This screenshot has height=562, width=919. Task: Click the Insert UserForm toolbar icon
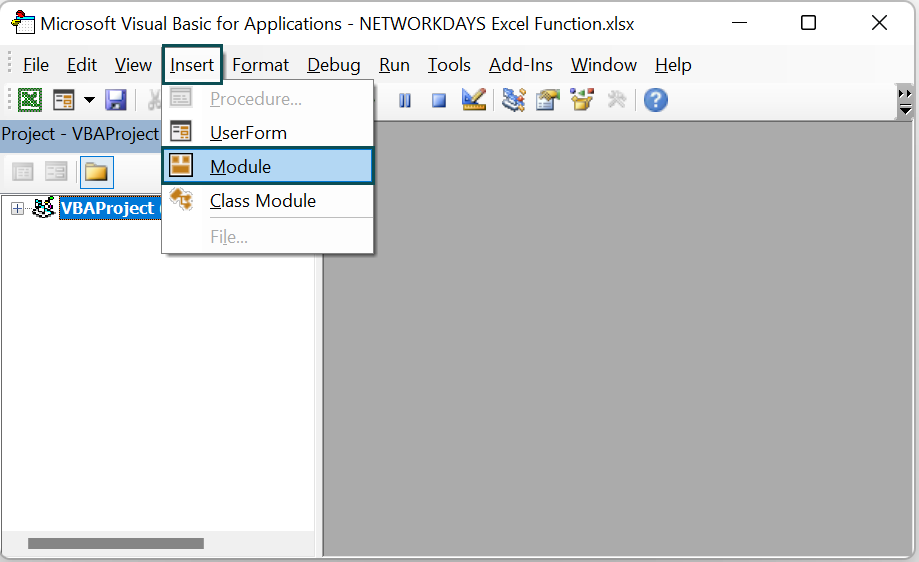tap(63, 100)
